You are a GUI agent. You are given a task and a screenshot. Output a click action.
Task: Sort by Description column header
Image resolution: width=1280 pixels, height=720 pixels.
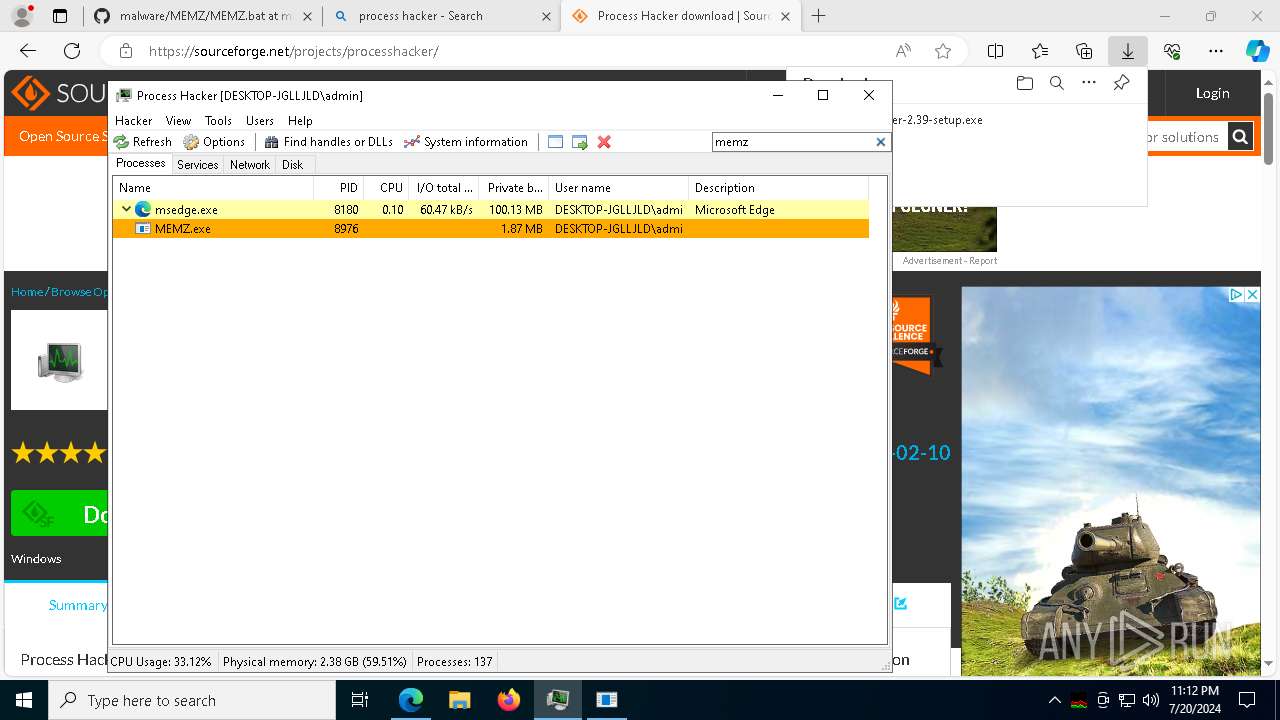point(778,187)
